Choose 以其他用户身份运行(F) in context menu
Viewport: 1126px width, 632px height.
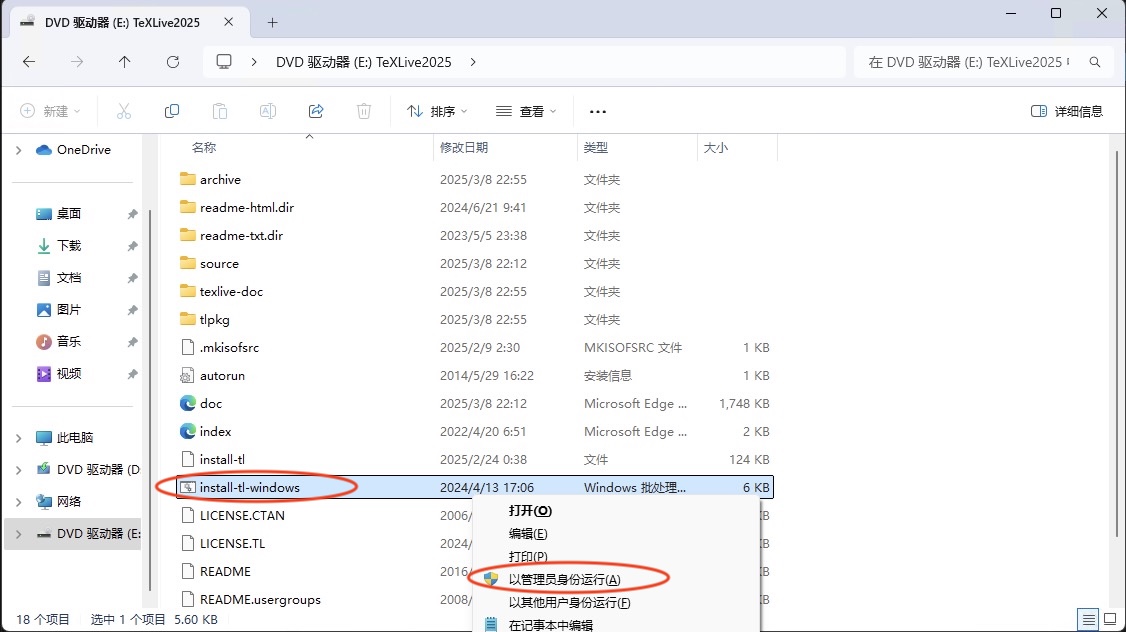569,603
